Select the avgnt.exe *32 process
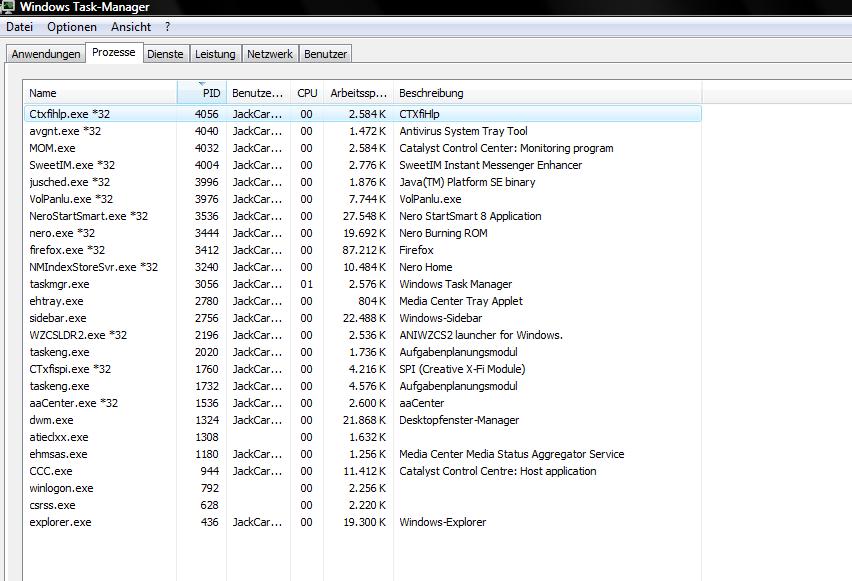 (362, 131)
